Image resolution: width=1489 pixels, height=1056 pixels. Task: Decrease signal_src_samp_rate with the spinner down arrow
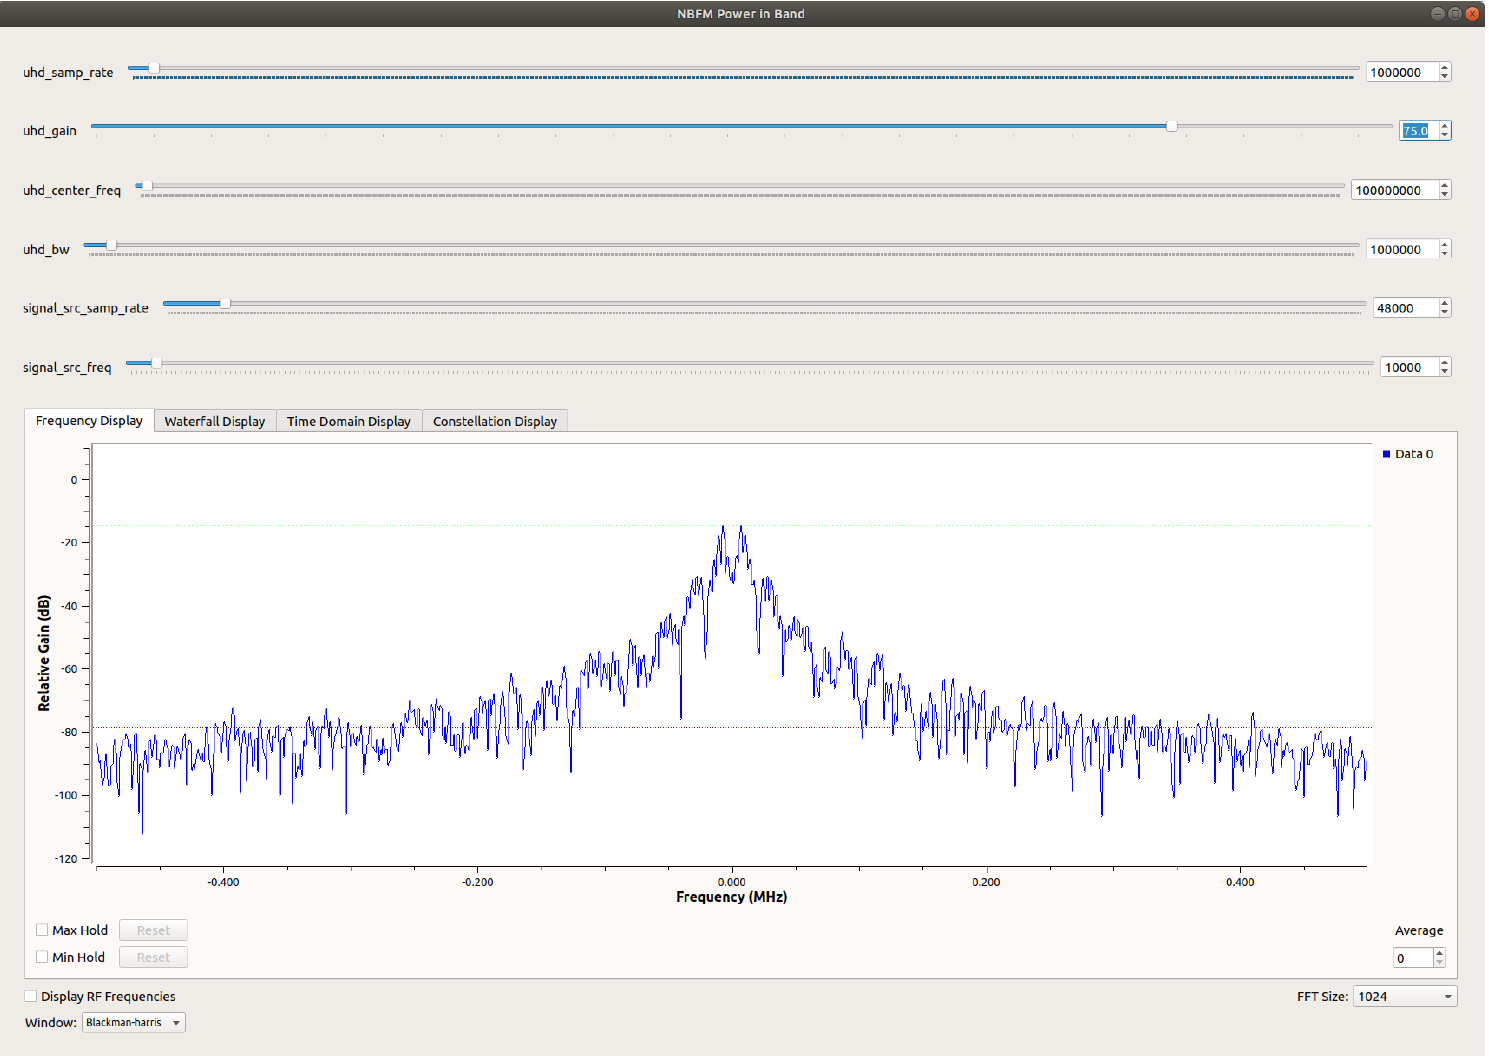1445,313
